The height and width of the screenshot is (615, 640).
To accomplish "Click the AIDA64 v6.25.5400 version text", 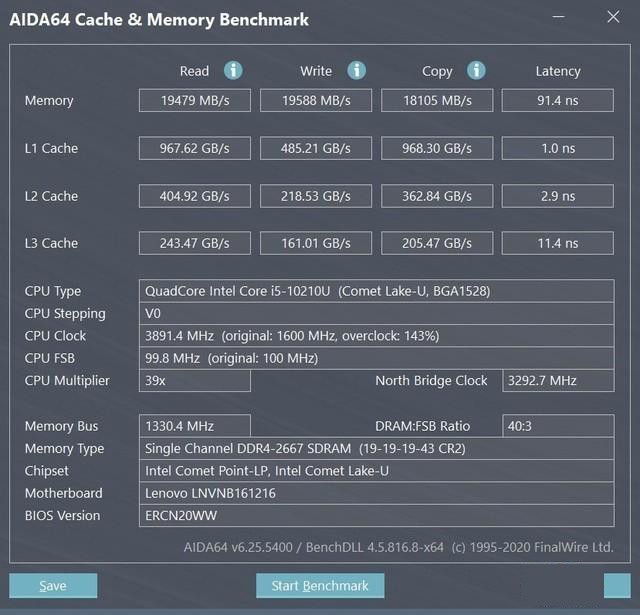I will [238, 547].
